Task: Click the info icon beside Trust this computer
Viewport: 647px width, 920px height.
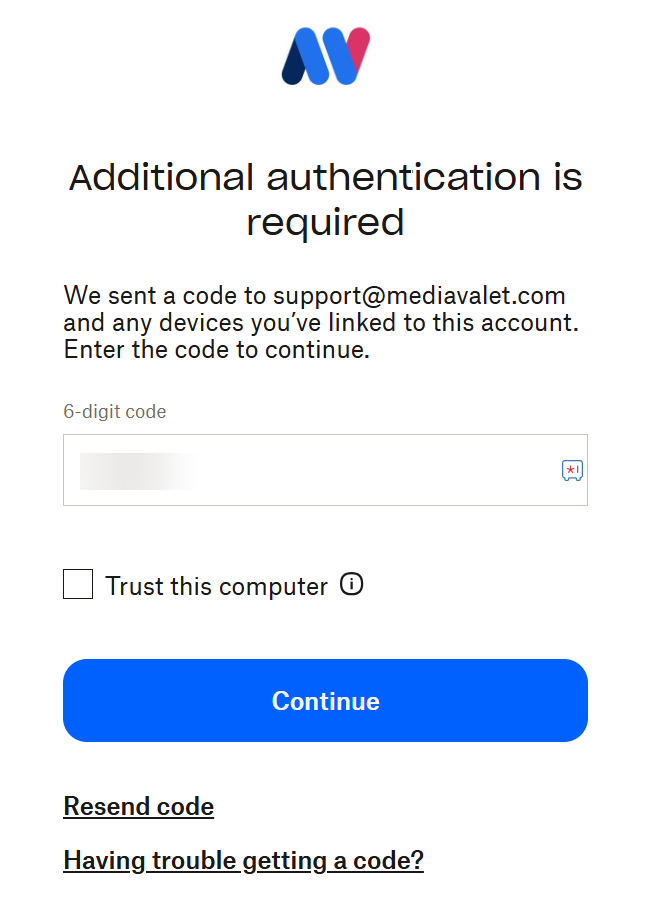Action: (x=352, y=585)
